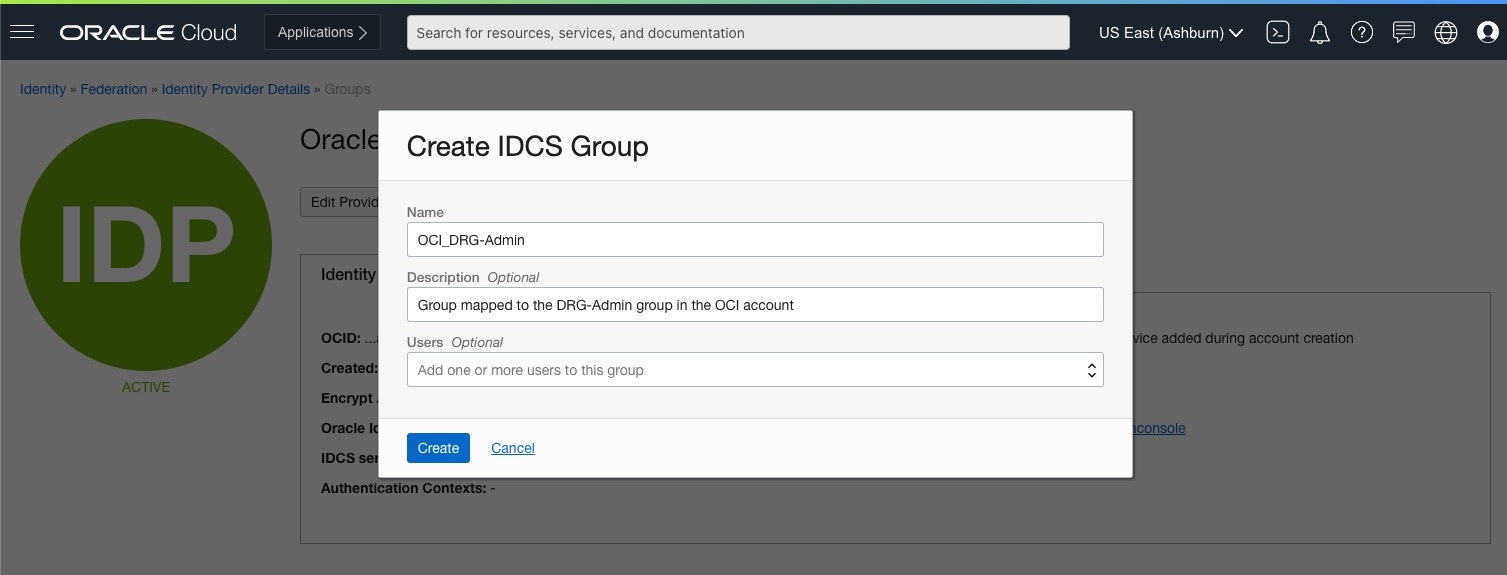The image size is (1507, 575).
Task: Open Cloud Shell developer tools icon
Action: coord(1277,32)
